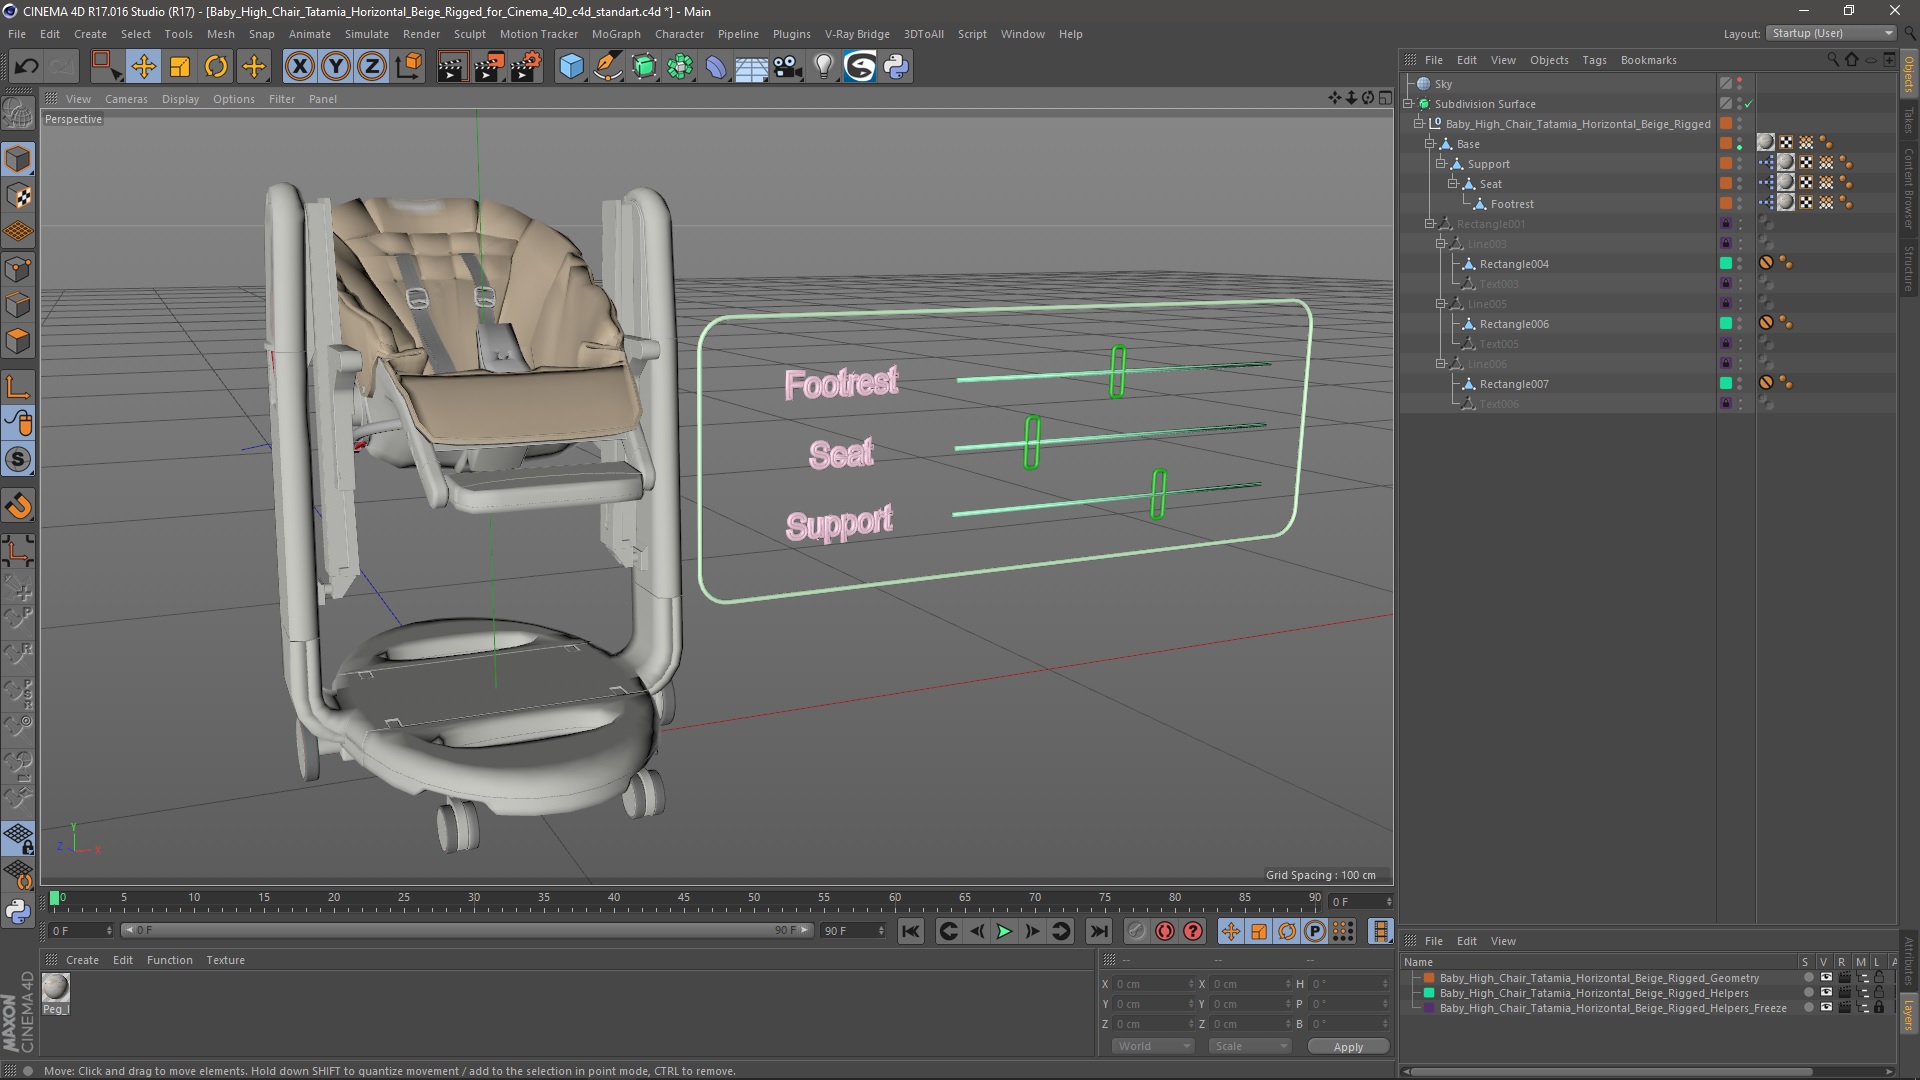Open the World coordinate system dropdown
Image resolution: width=1920 pixels, height=1080 pixels.
coord(1152,1046)
